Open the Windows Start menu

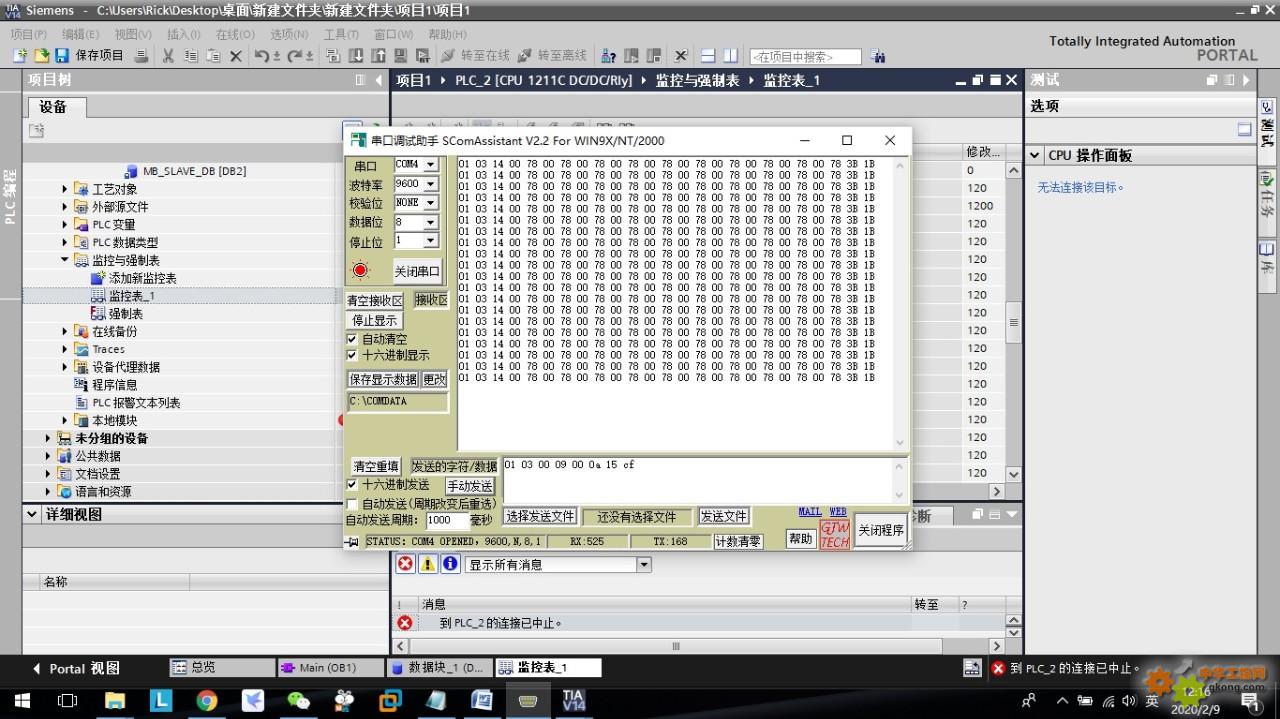coord(22,700)
